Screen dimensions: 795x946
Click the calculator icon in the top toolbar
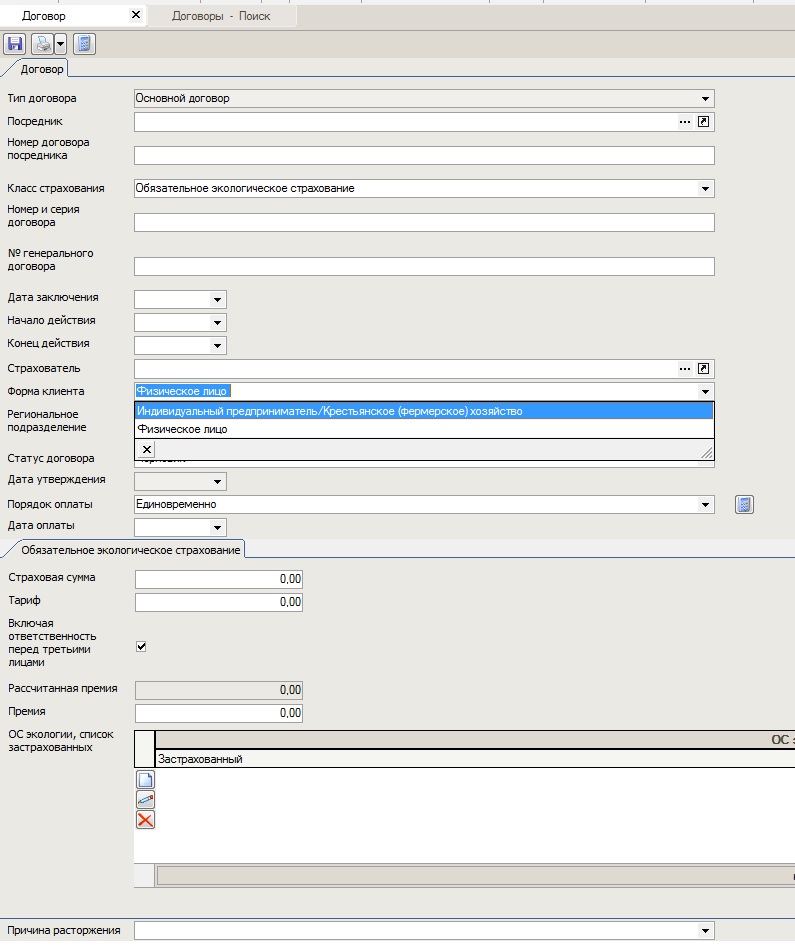click(x=84, y=44)
